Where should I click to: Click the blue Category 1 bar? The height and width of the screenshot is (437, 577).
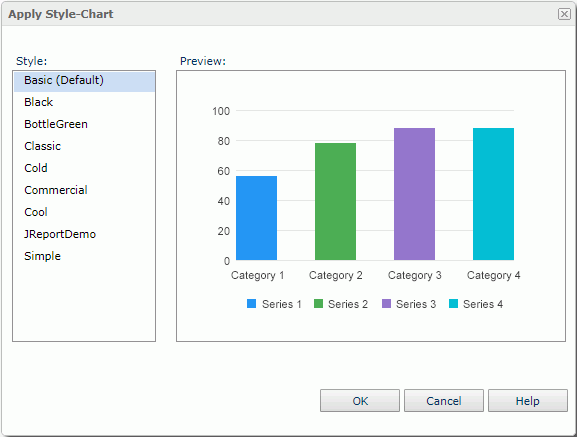(256, 218)
